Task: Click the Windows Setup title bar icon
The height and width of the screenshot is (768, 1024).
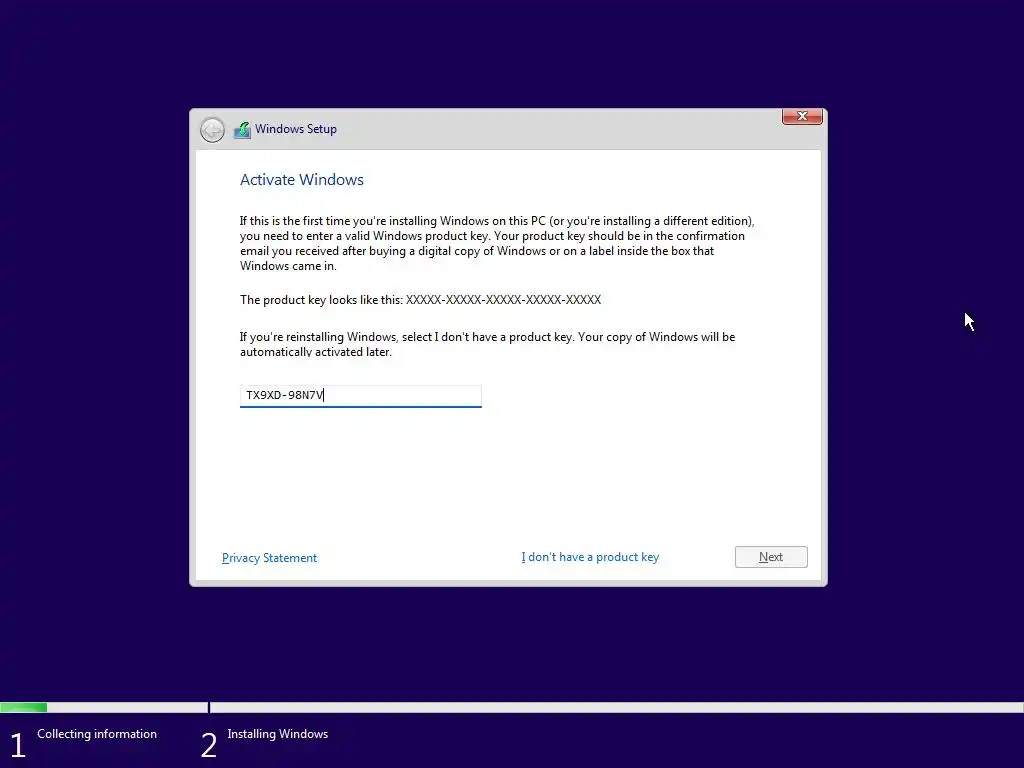Action: pyautogui.click(x=242, y=129)
